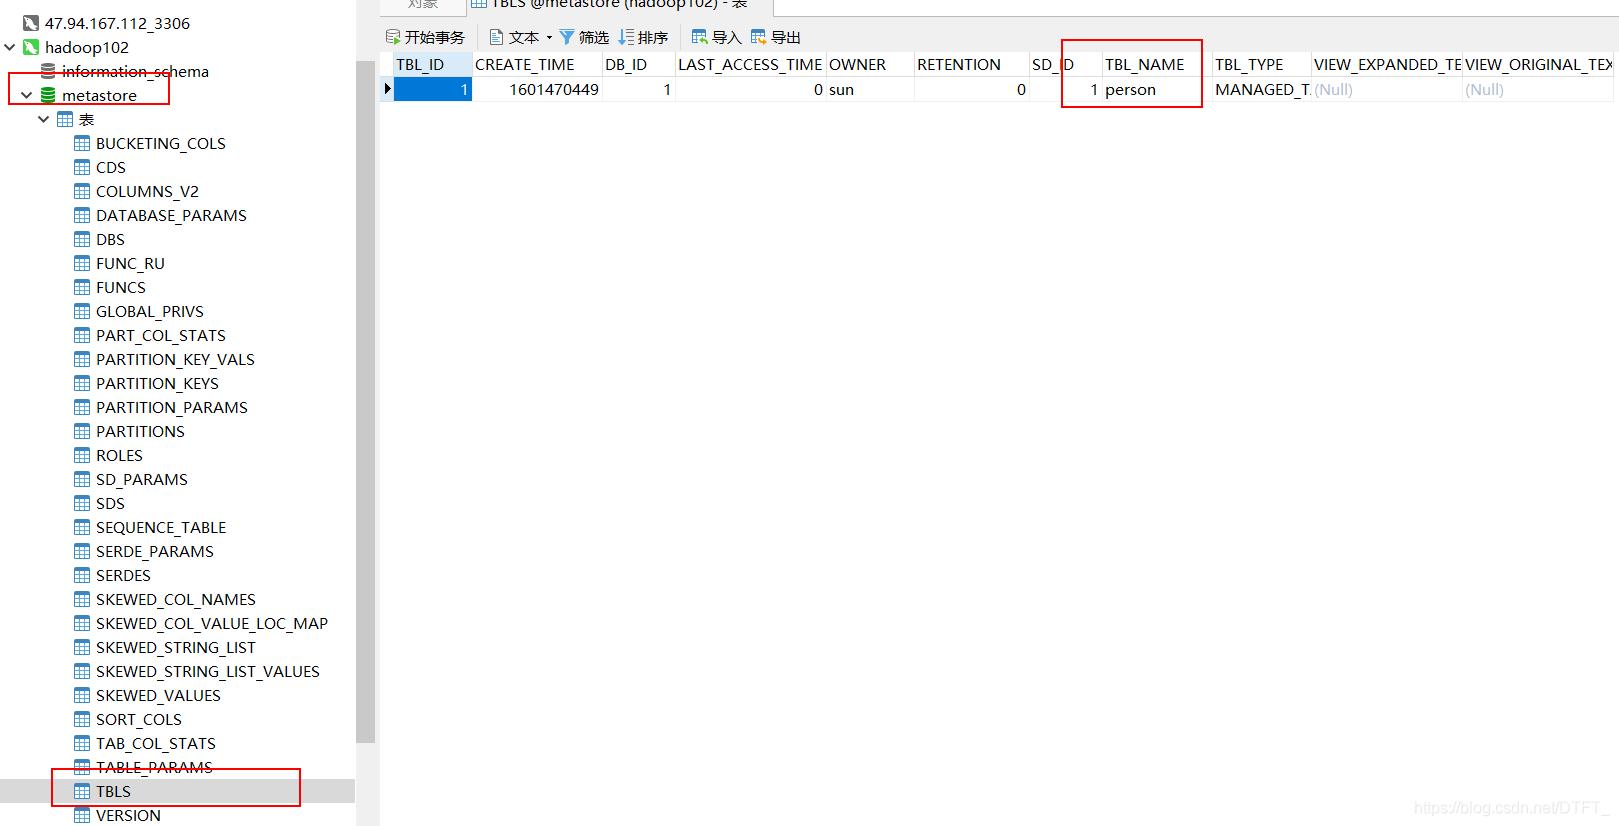
Task: Click the Sort (排序) icon
Action: coord(626,37)
